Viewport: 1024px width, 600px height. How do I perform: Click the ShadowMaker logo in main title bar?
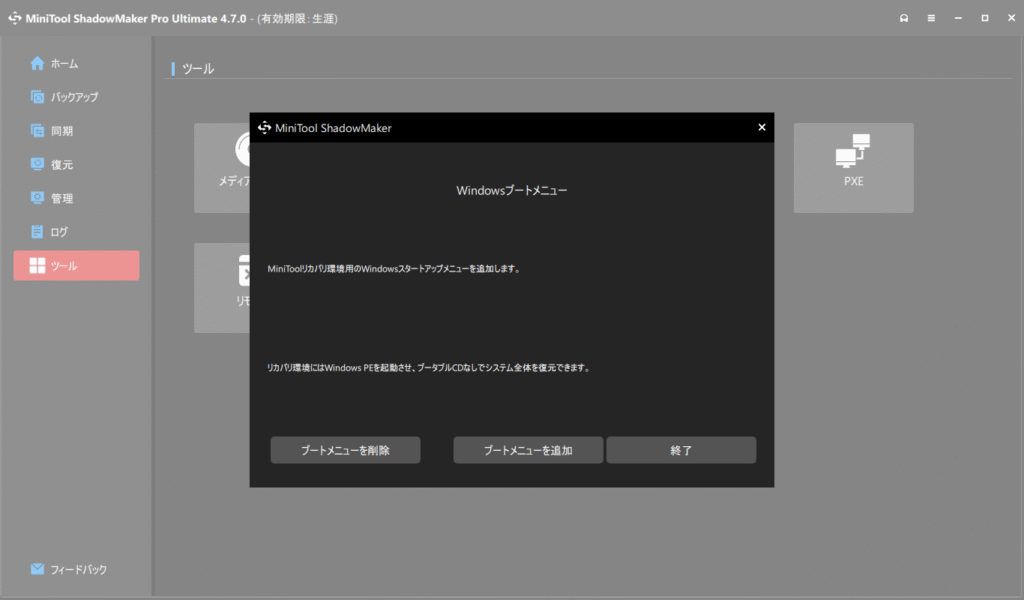pos(15,18)
